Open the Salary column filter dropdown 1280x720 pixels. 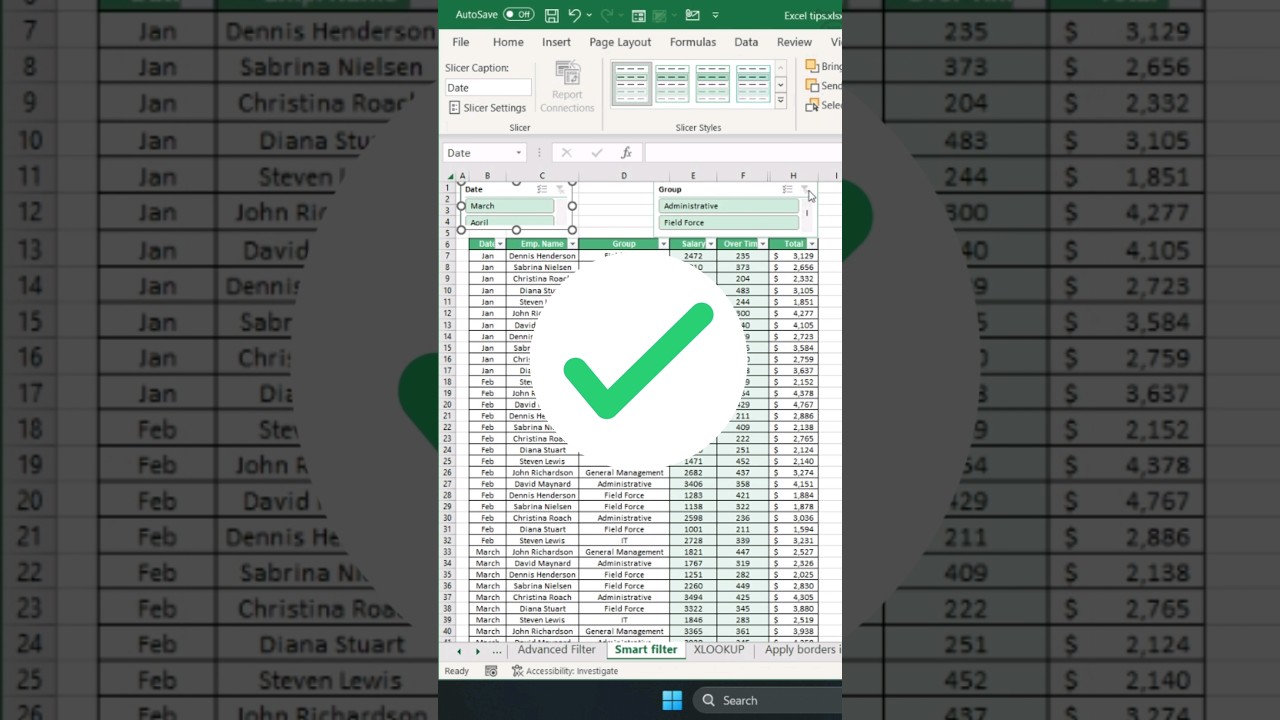(x=711, y=244)
